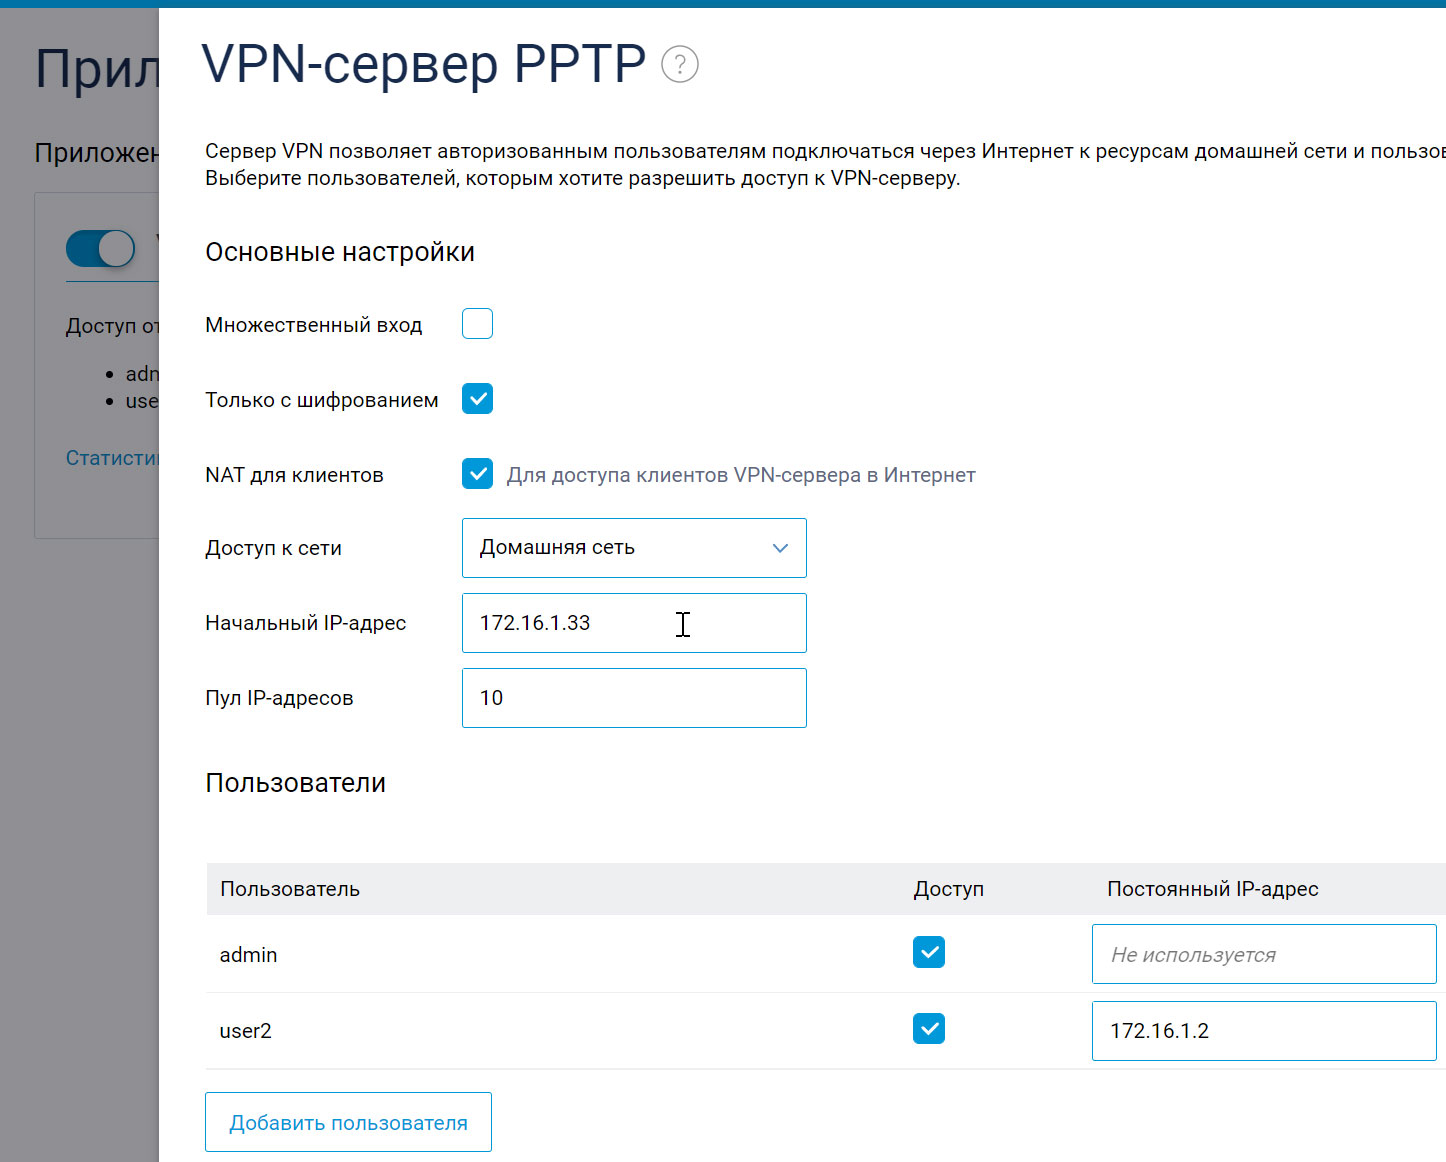Click admin's permanent IP address field

(1263, 954)
